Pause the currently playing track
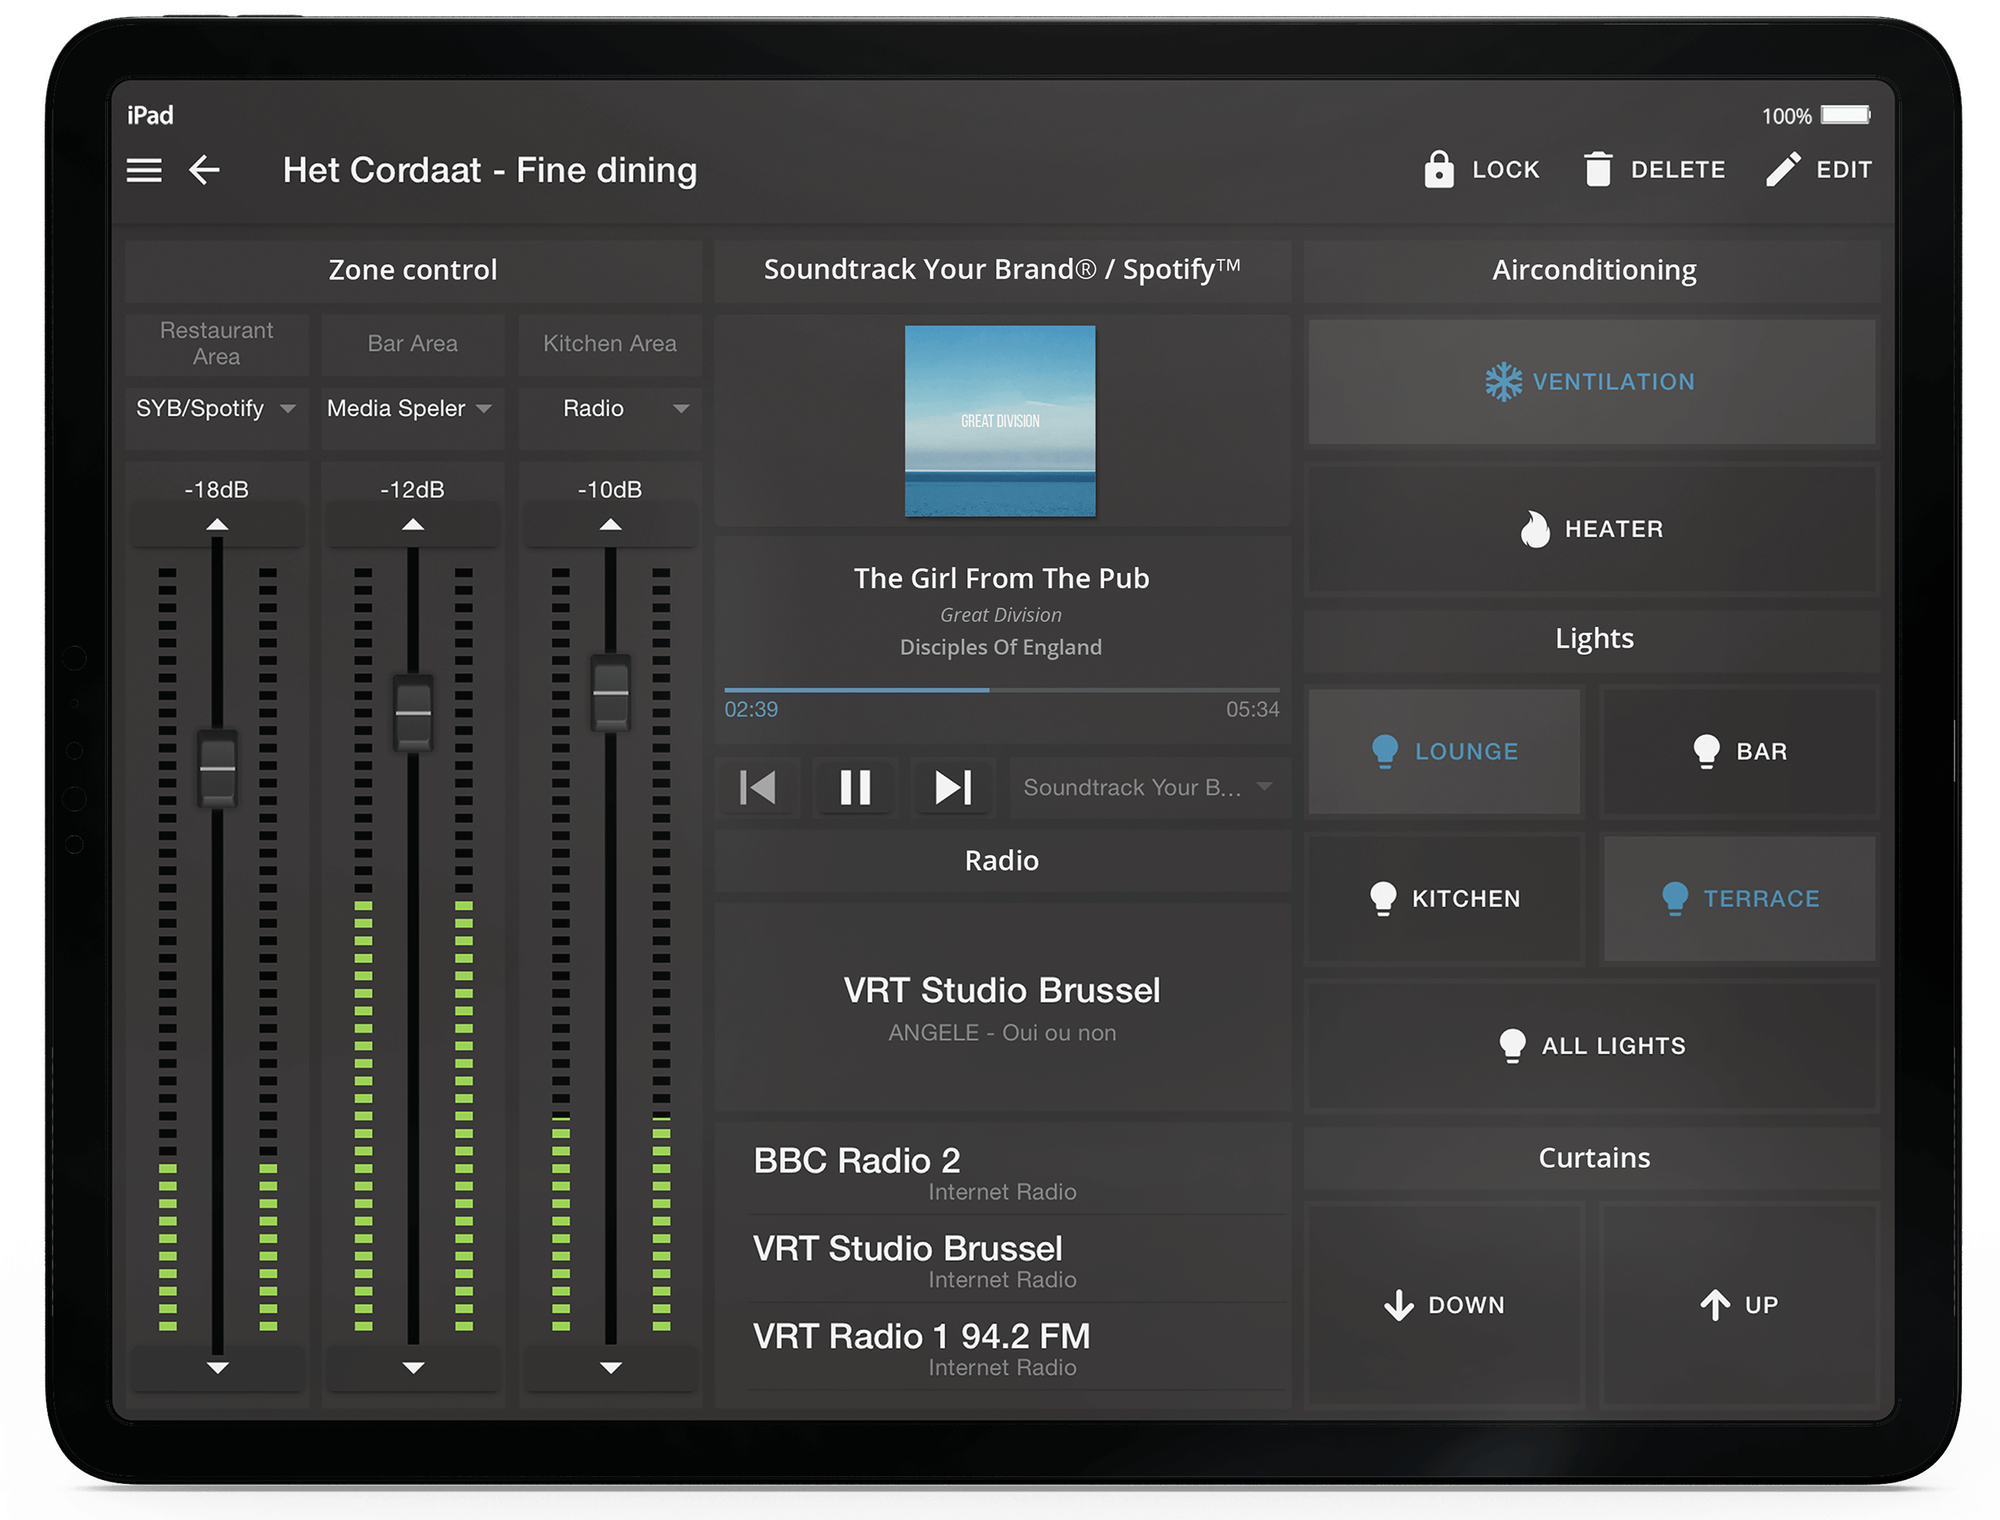Image resolution: width=2000 pixels, height=1520 pixels. 855,788
